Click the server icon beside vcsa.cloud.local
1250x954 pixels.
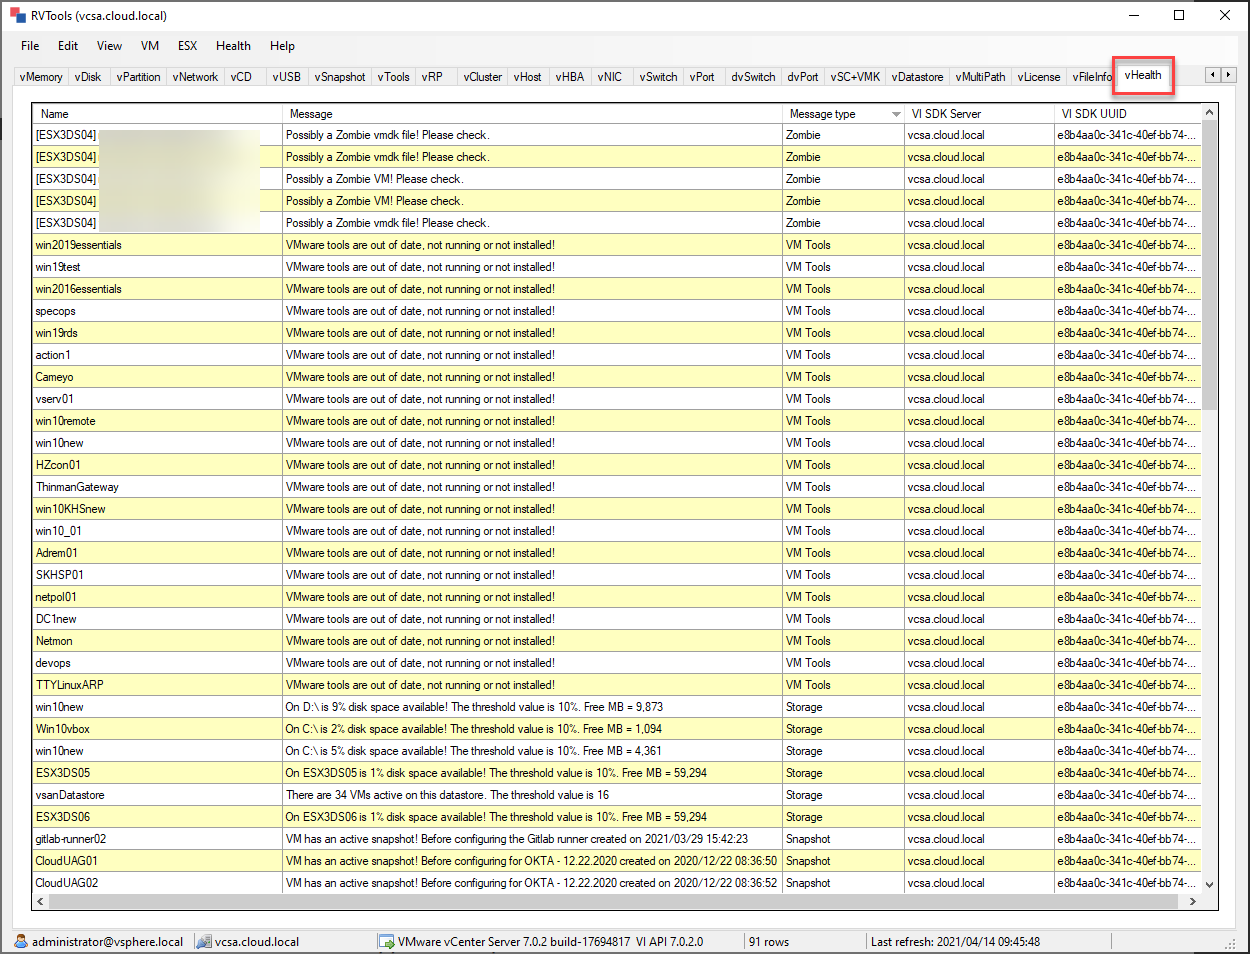(x=204, y=941)
